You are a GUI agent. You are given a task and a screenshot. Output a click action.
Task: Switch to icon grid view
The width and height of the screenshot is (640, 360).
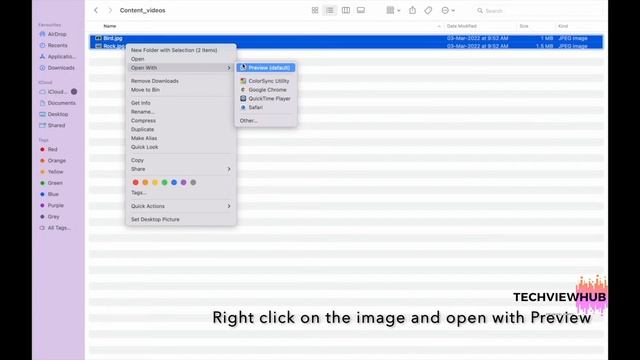pos(315,10)
